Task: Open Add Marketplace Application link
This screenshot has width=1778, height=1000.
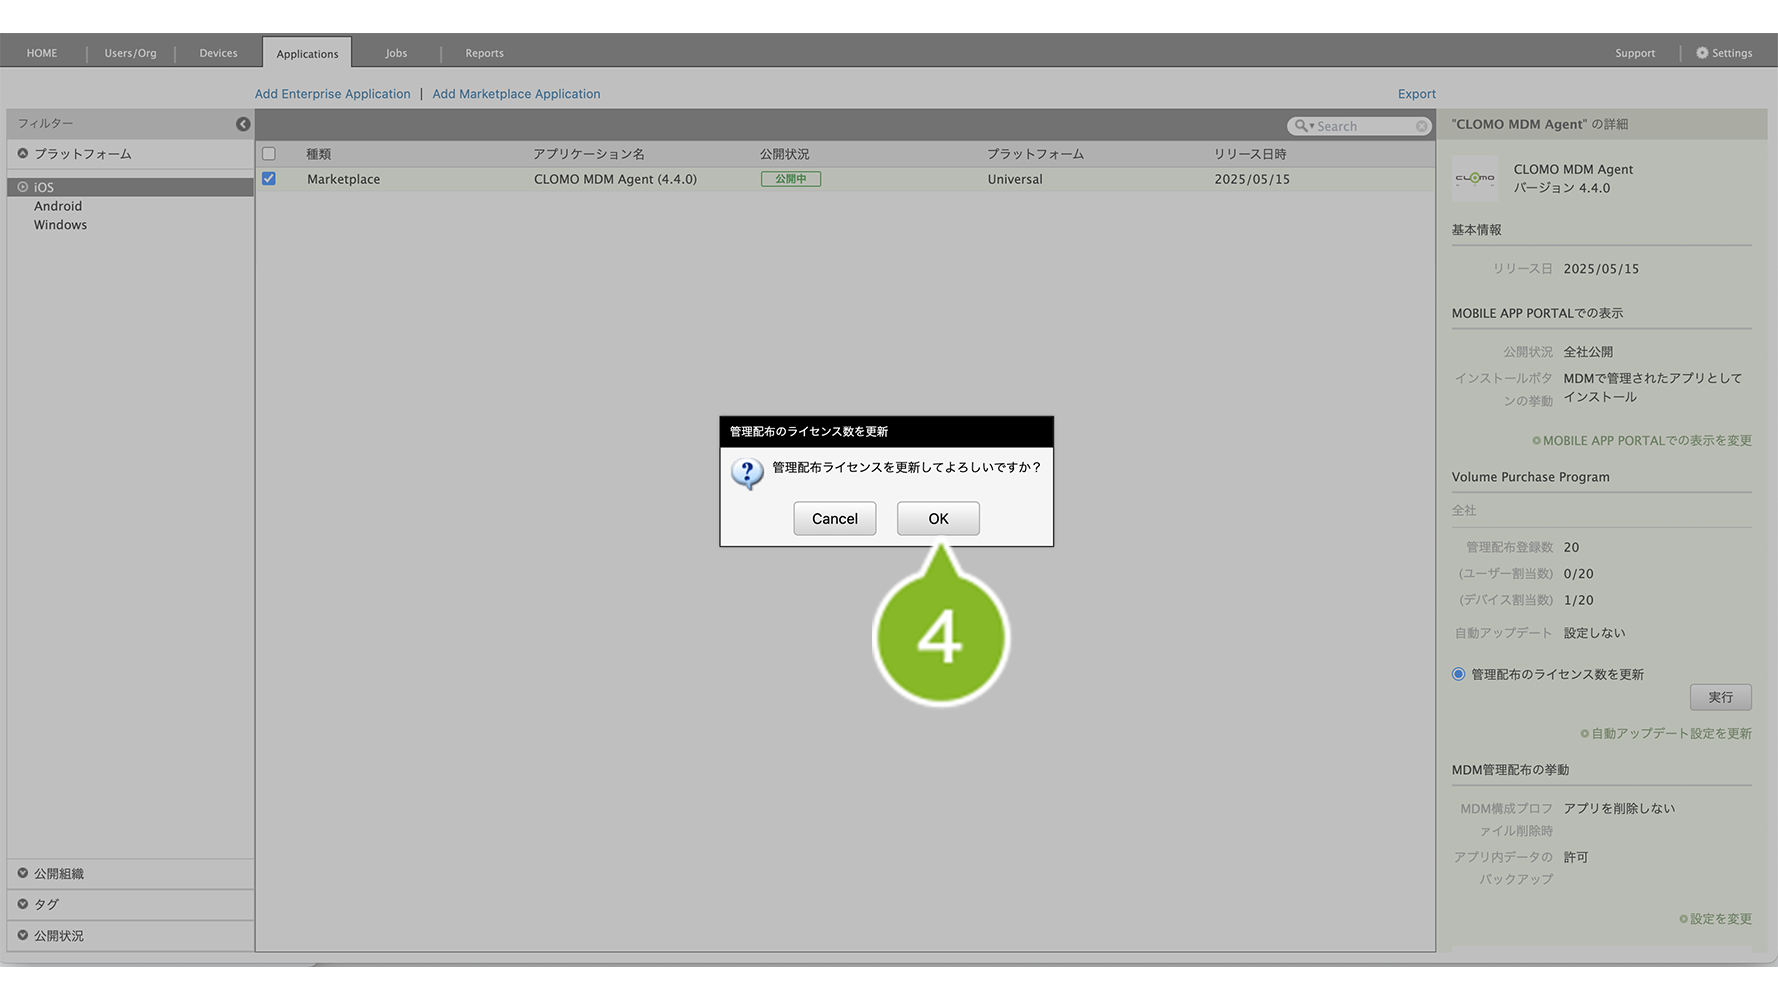Action: point(516,94)
